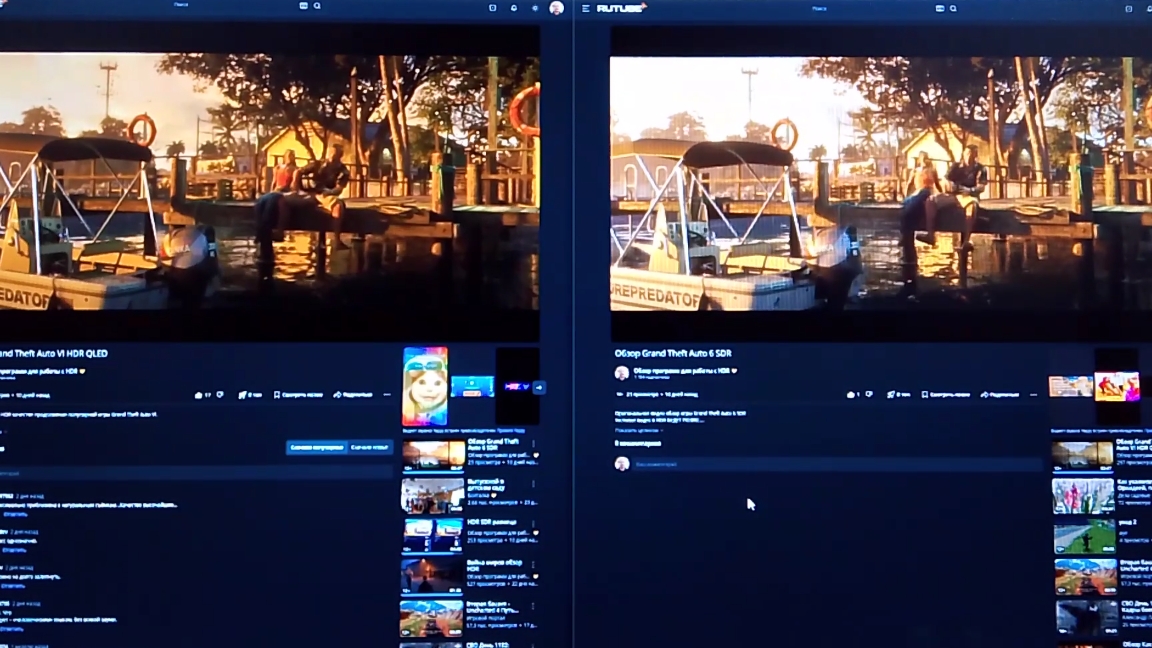Open the on-screen keyboard icon in the SDR window header
Viewport: 1152px width, 648px height.
point(940,9)
